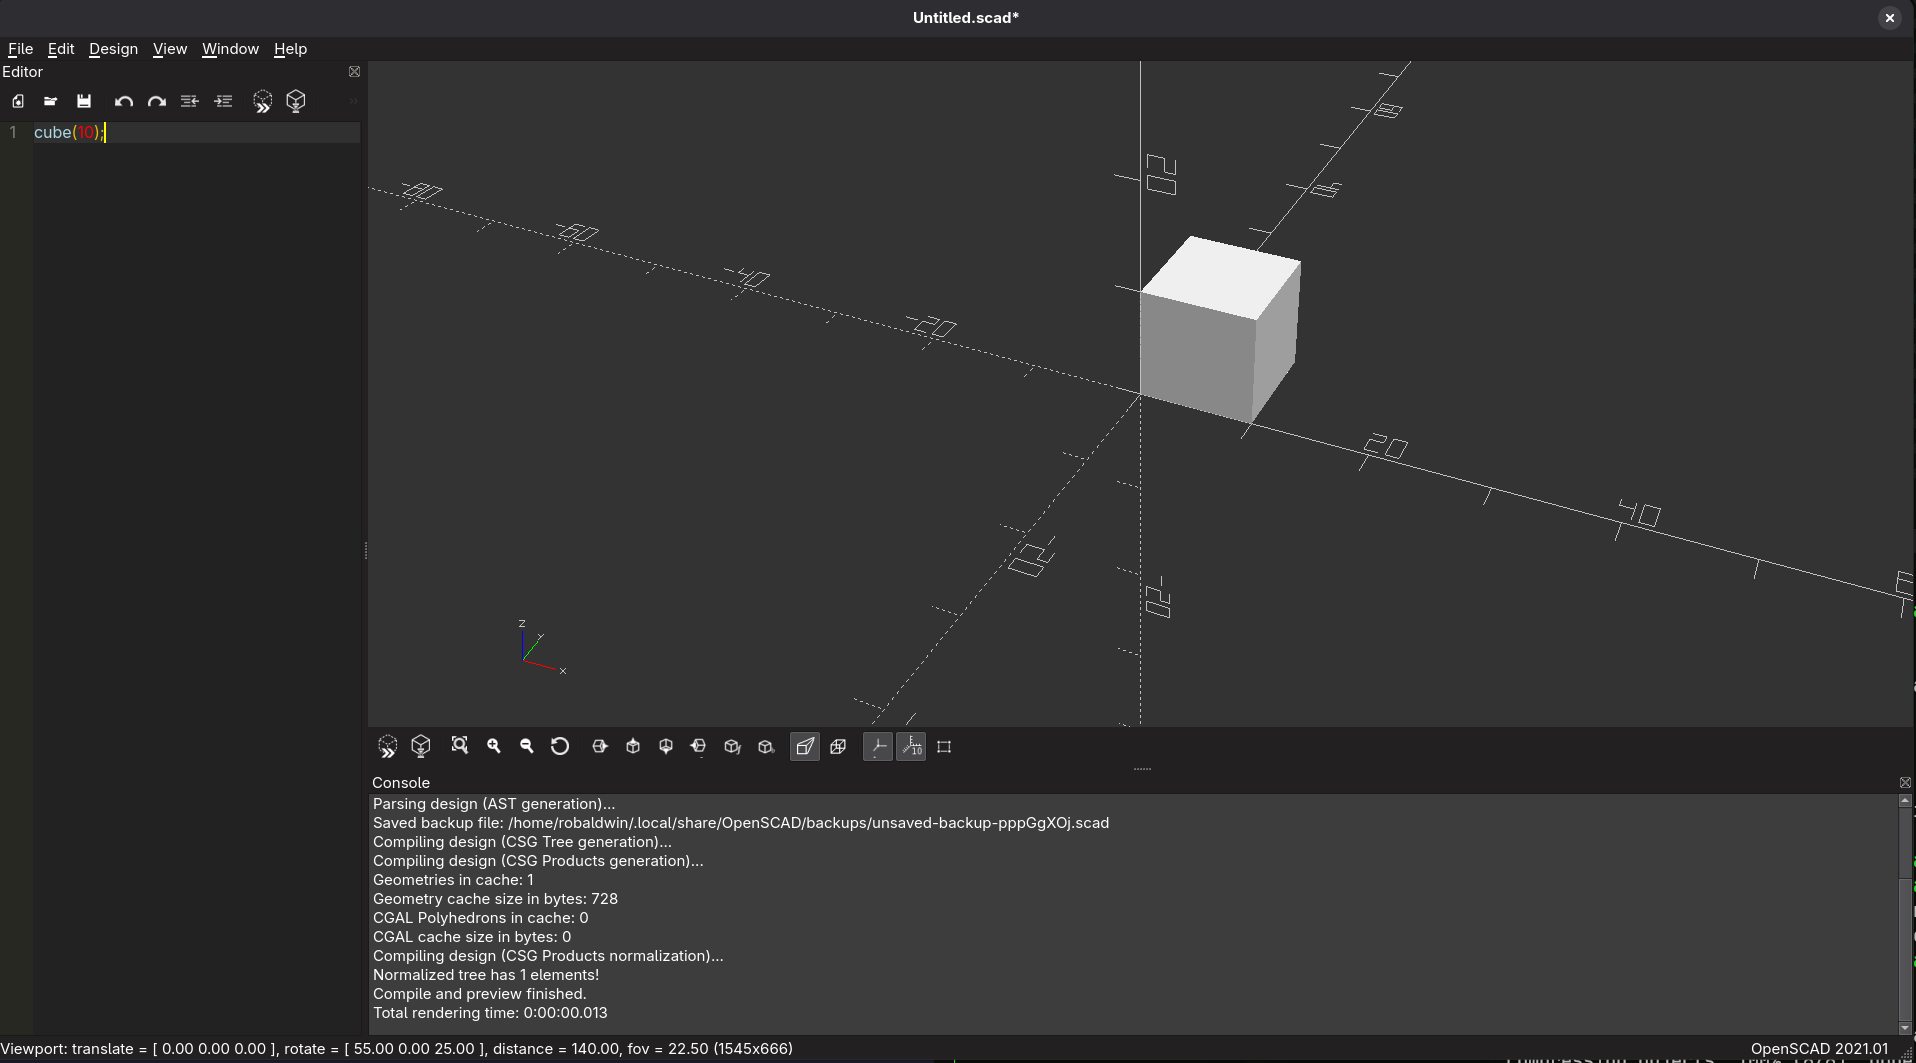Redo the last edit
The width and height of the screenshot is (1916, 1063).
pos(157,101)
